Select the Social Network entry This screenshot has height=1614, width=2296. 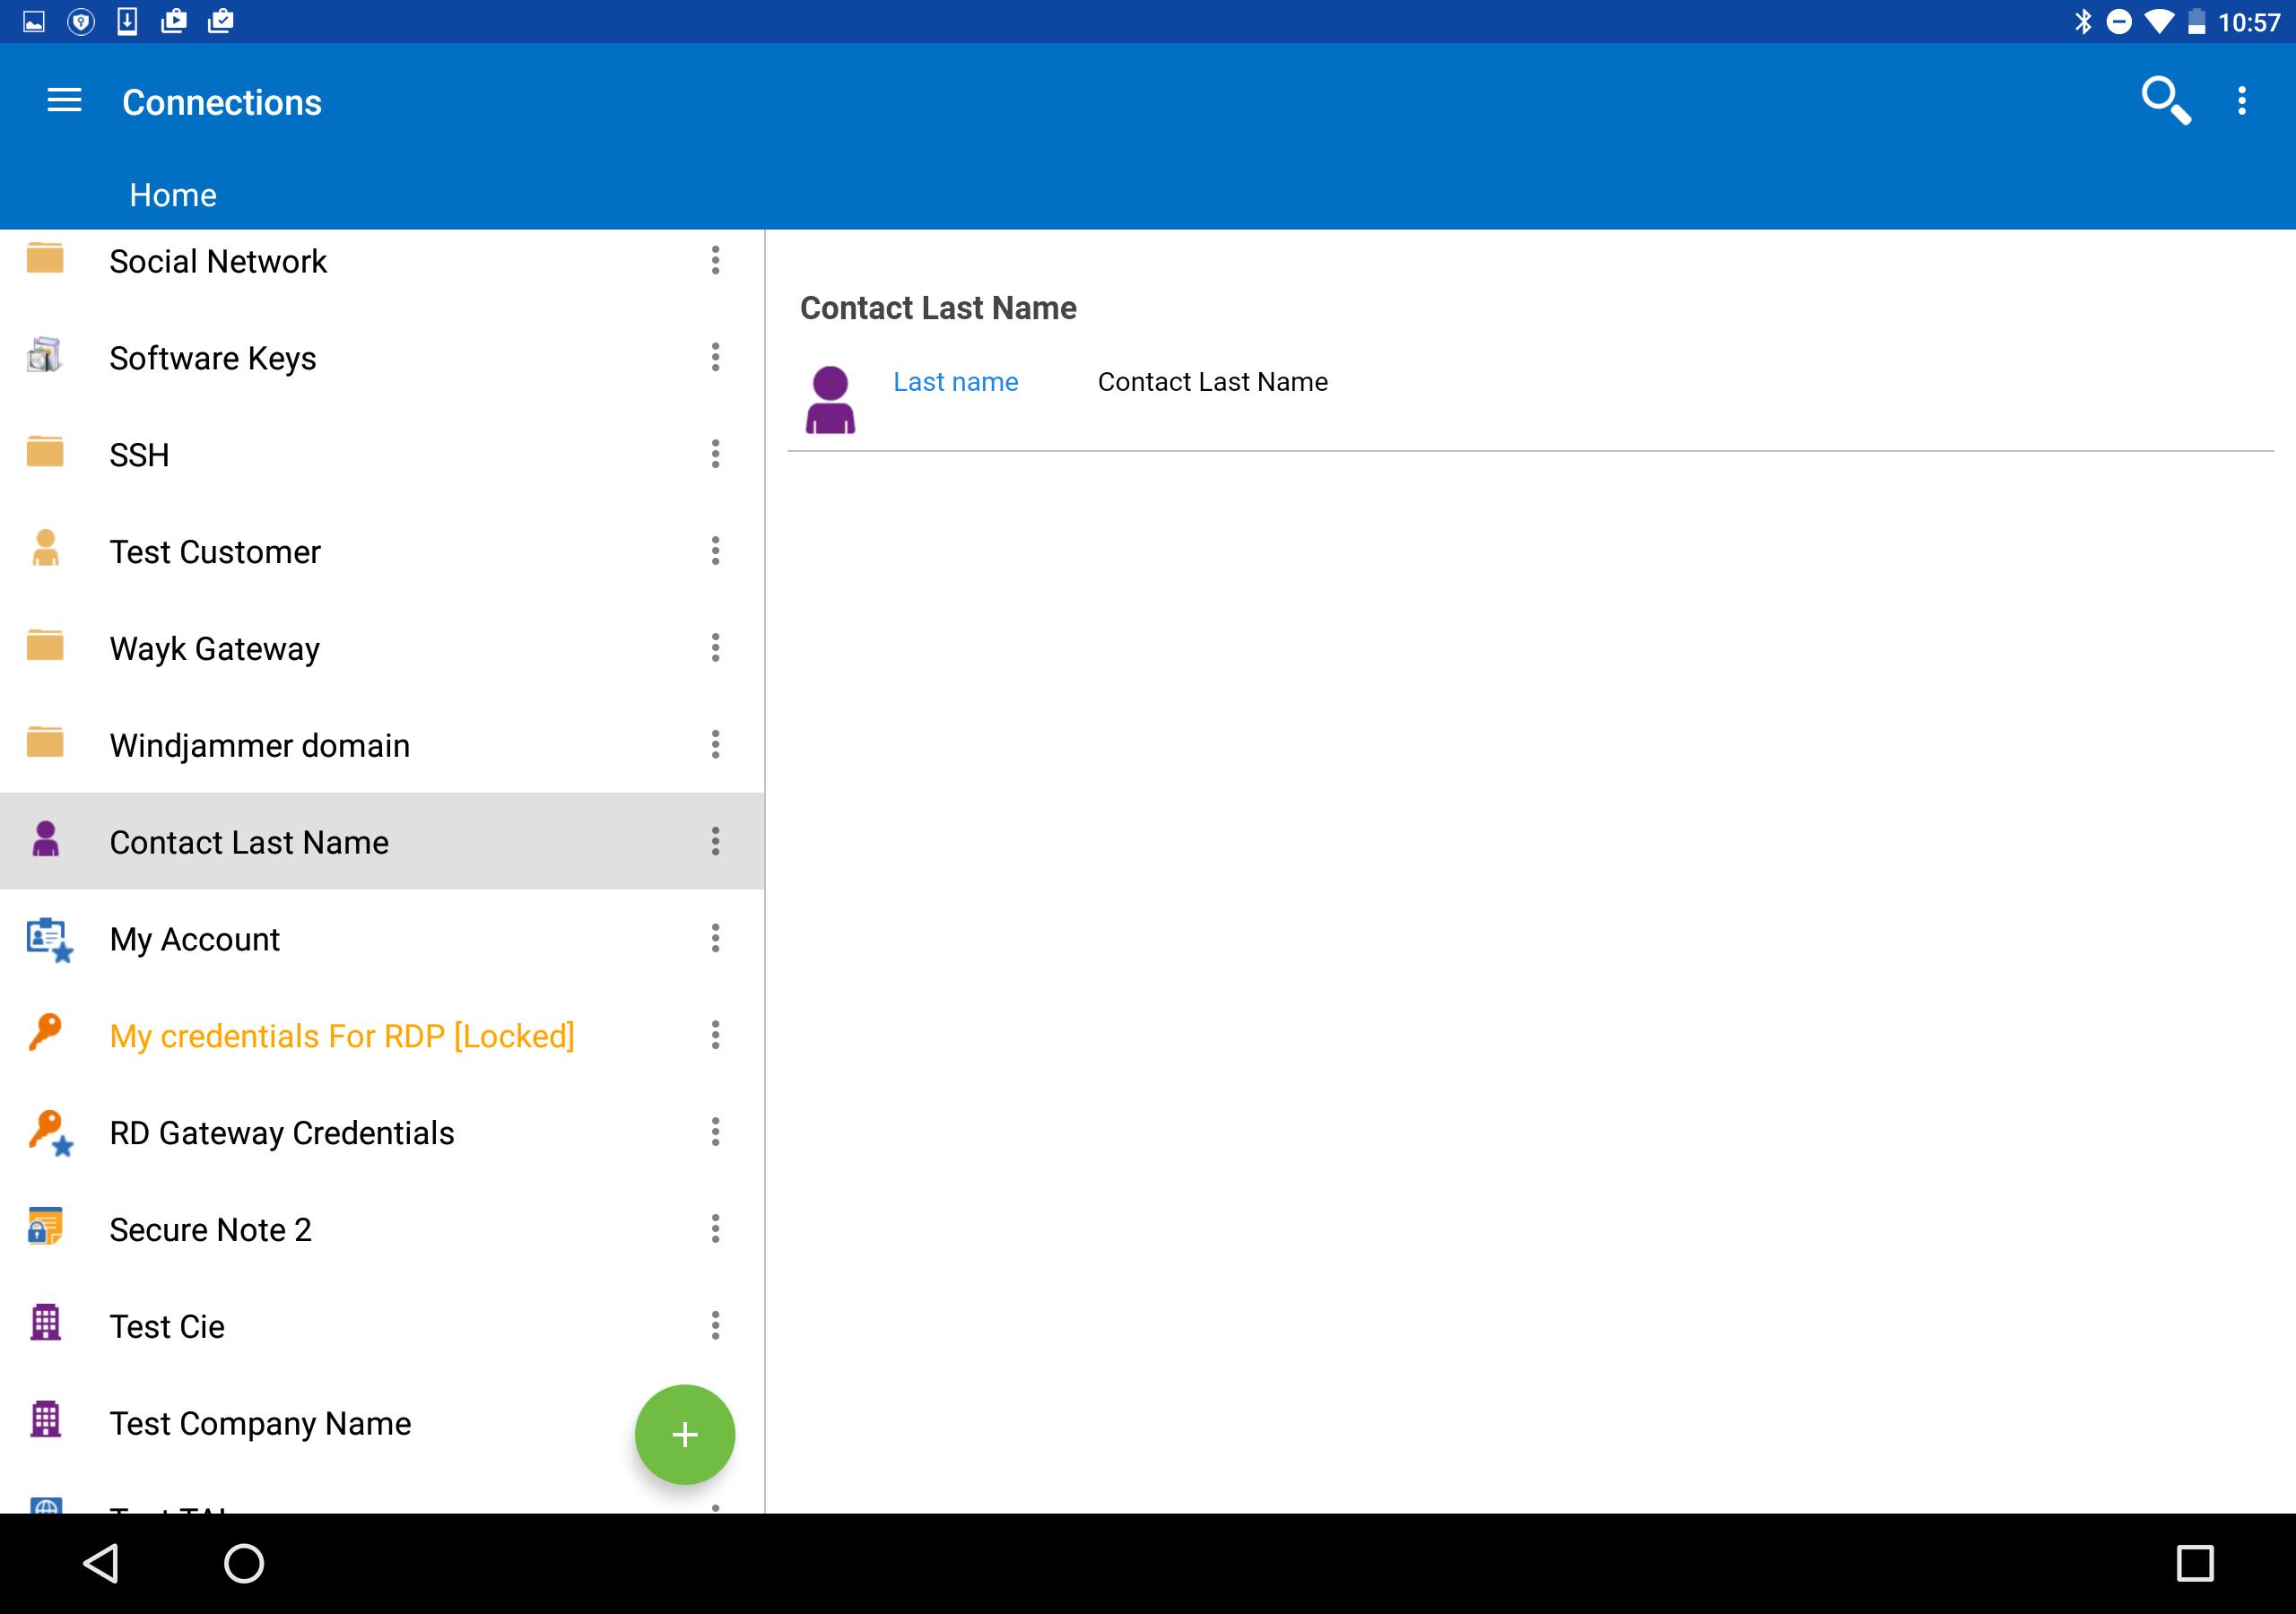click(x=382, y=261)
